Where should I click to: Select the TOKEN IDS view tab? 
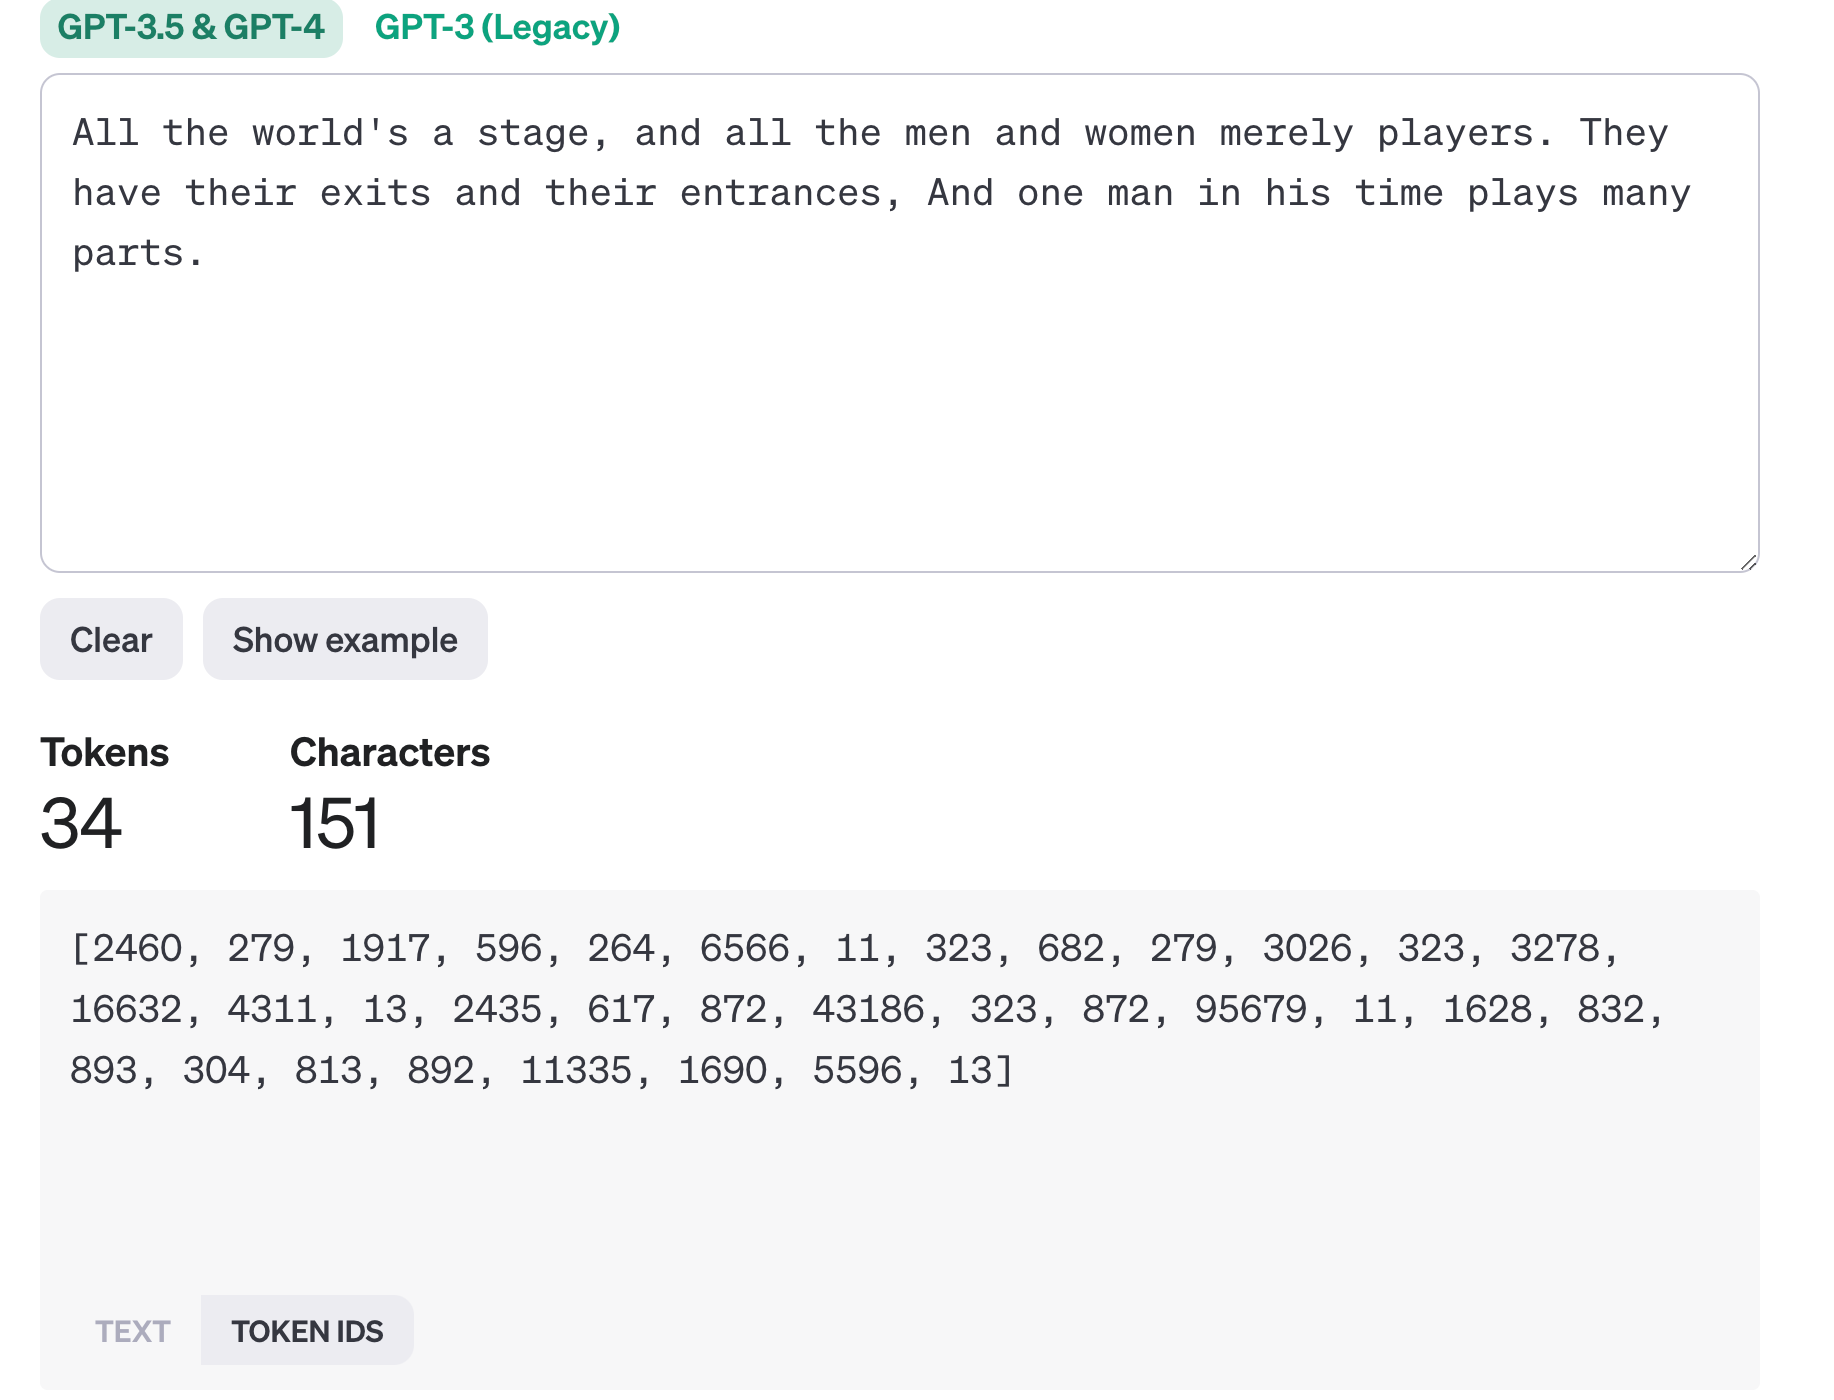tap(307, 1331)
